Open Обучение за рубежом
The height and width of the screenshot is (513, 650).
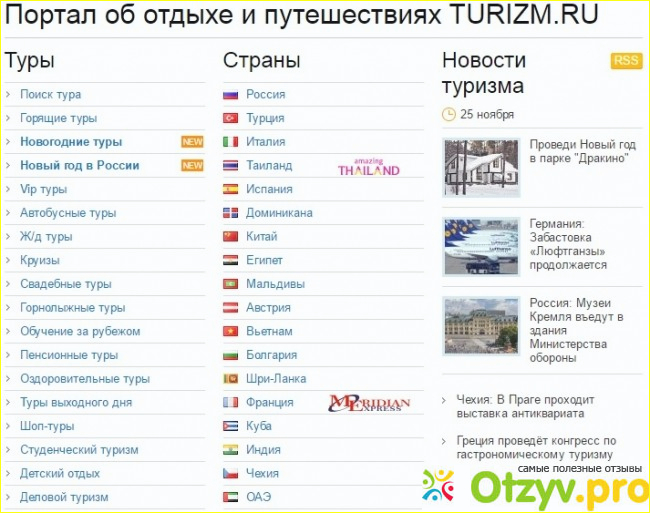[80, 331]
